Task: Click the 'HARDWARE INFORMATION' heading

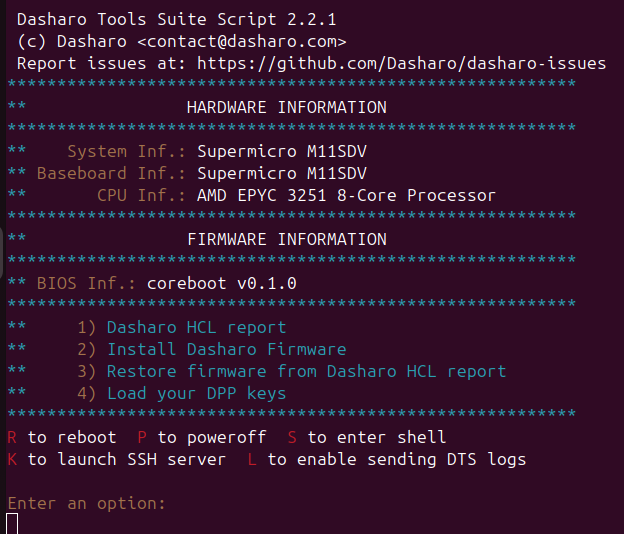Action: click(x=287, y=107)
